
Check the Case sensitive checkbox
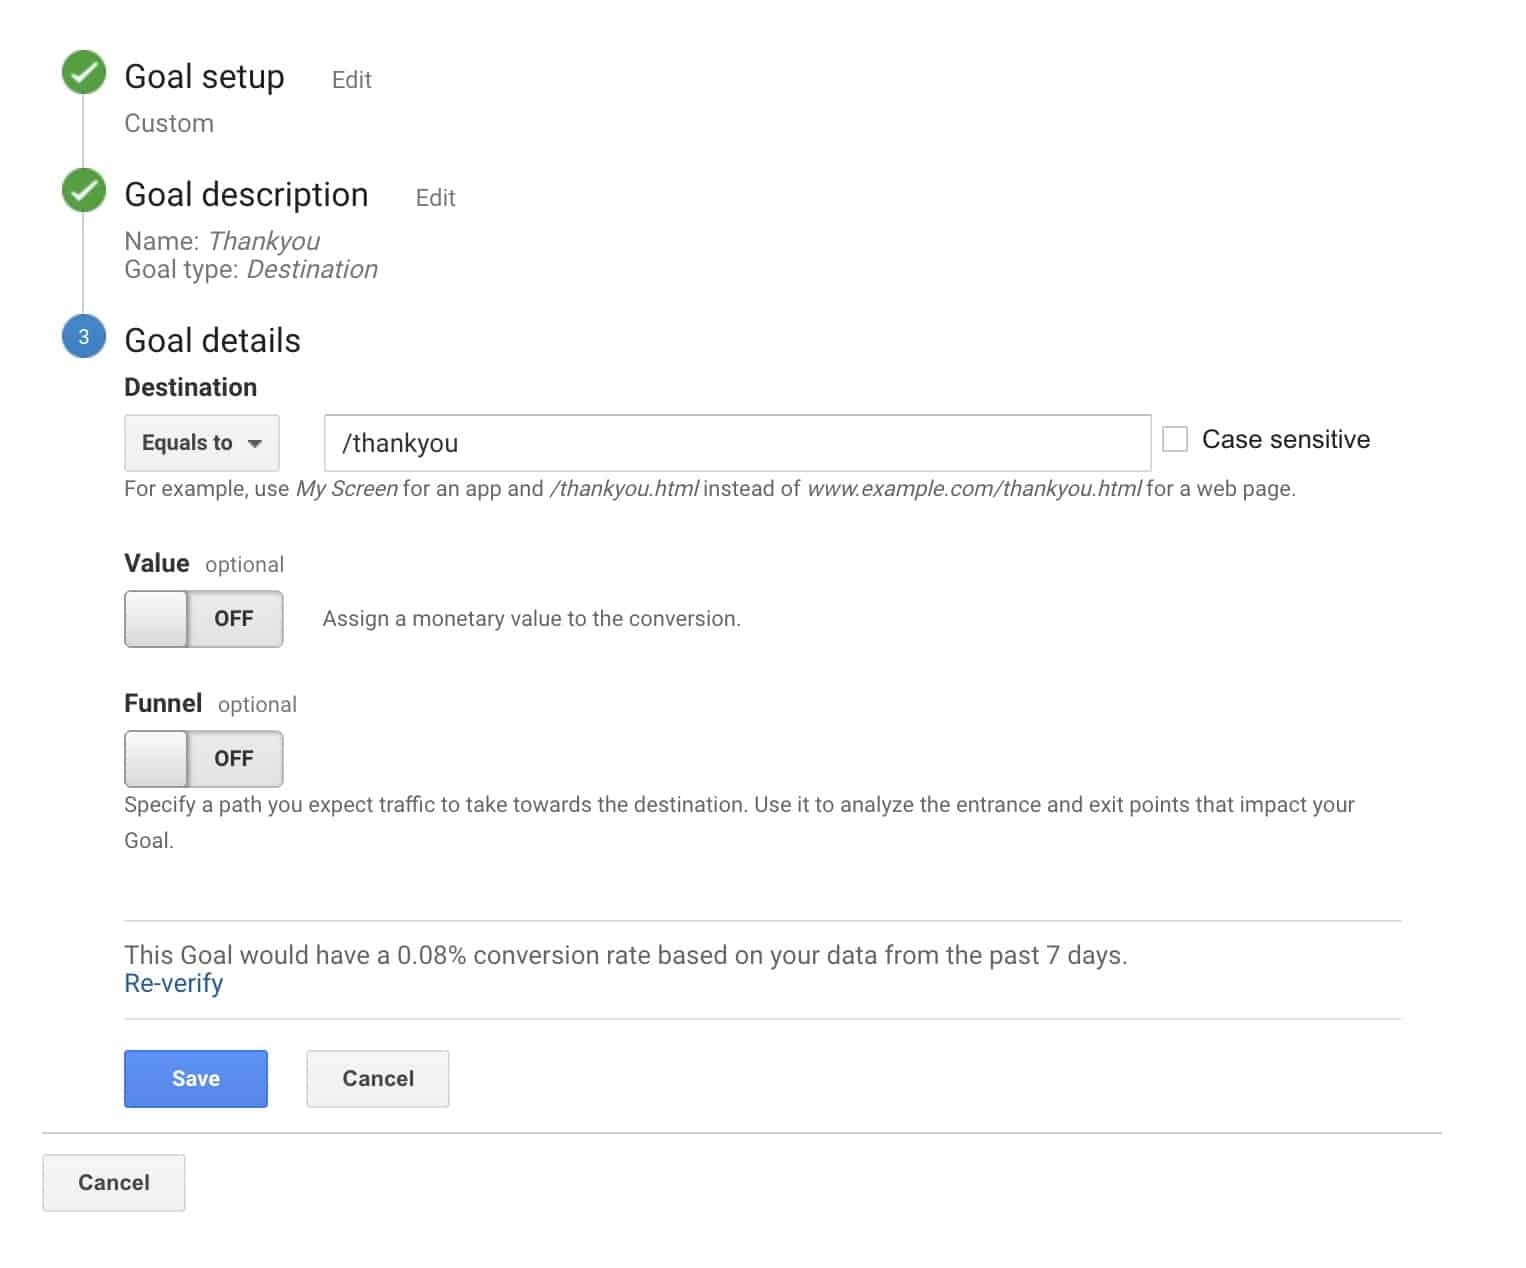pyautogui.click(x=1175, y=438)
